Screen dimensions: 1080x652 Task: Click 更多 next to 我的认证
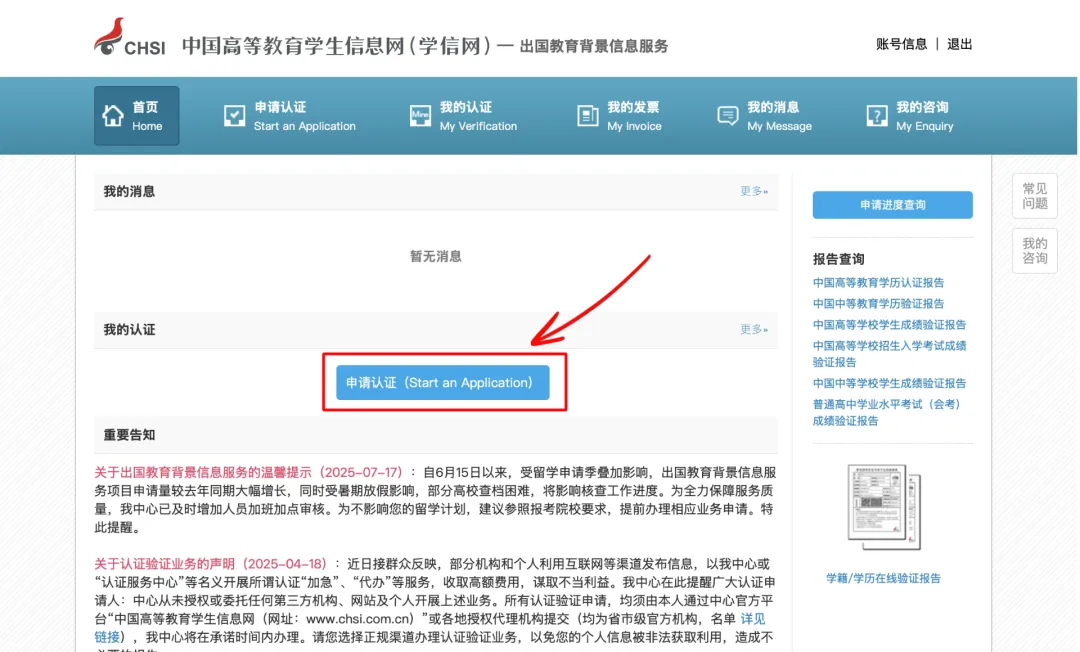pyautogui.click(x=754, y=330)
